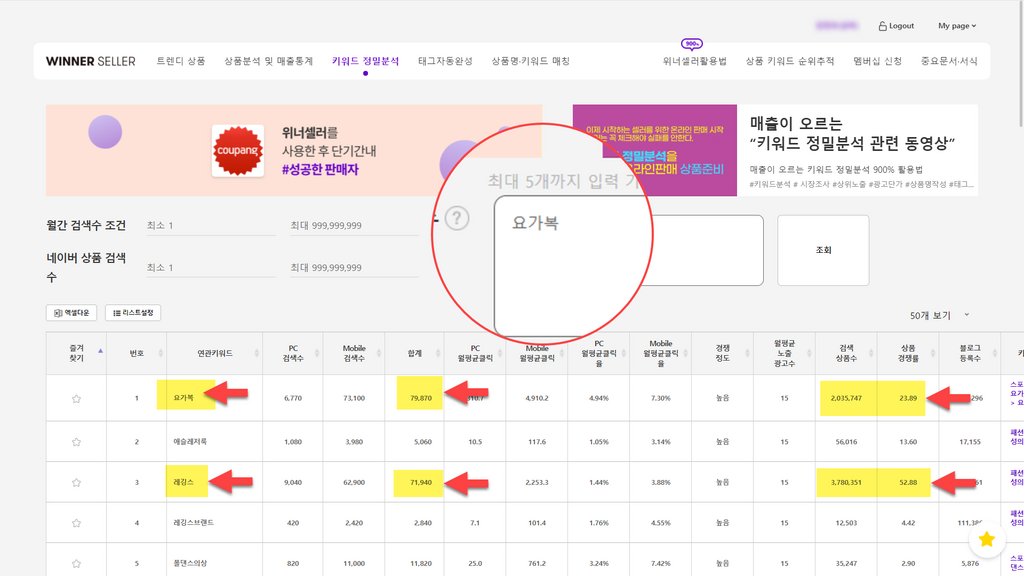This screenshot has width=1024, height=576.
Task: Open the 리스트설정 button
Action: tap(133, 313)
